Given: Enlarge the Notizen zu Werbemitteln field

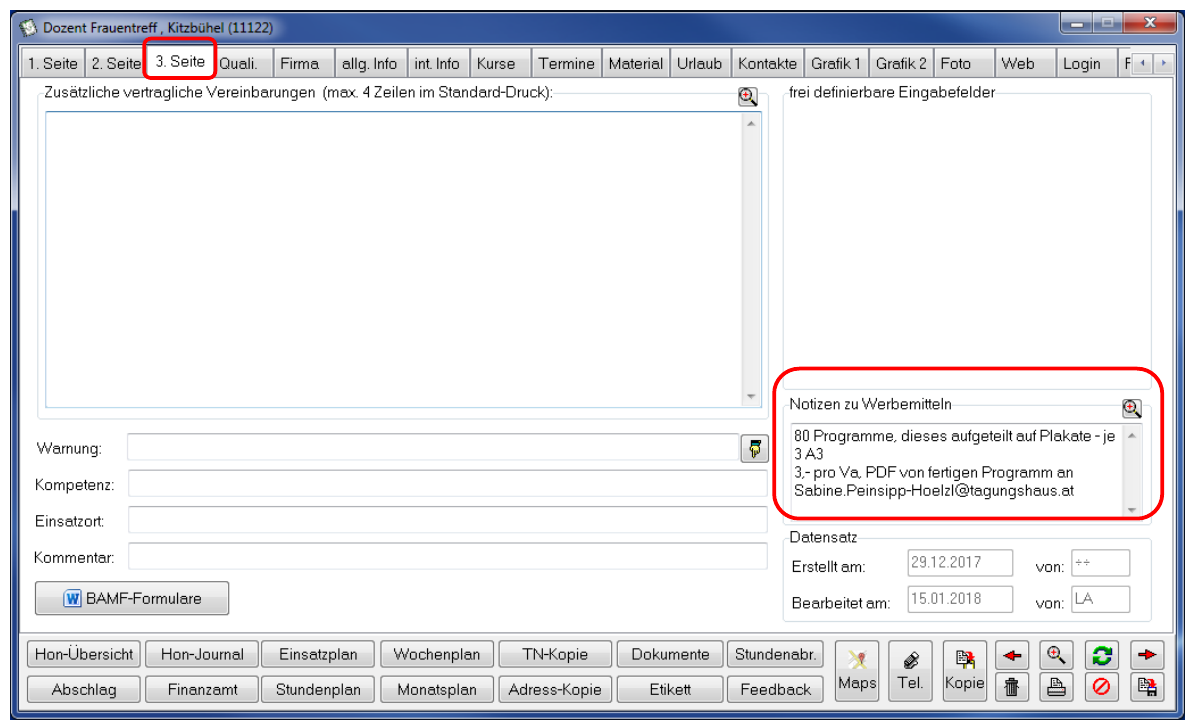Looking at the screenshot, I should pos(1132,408).
